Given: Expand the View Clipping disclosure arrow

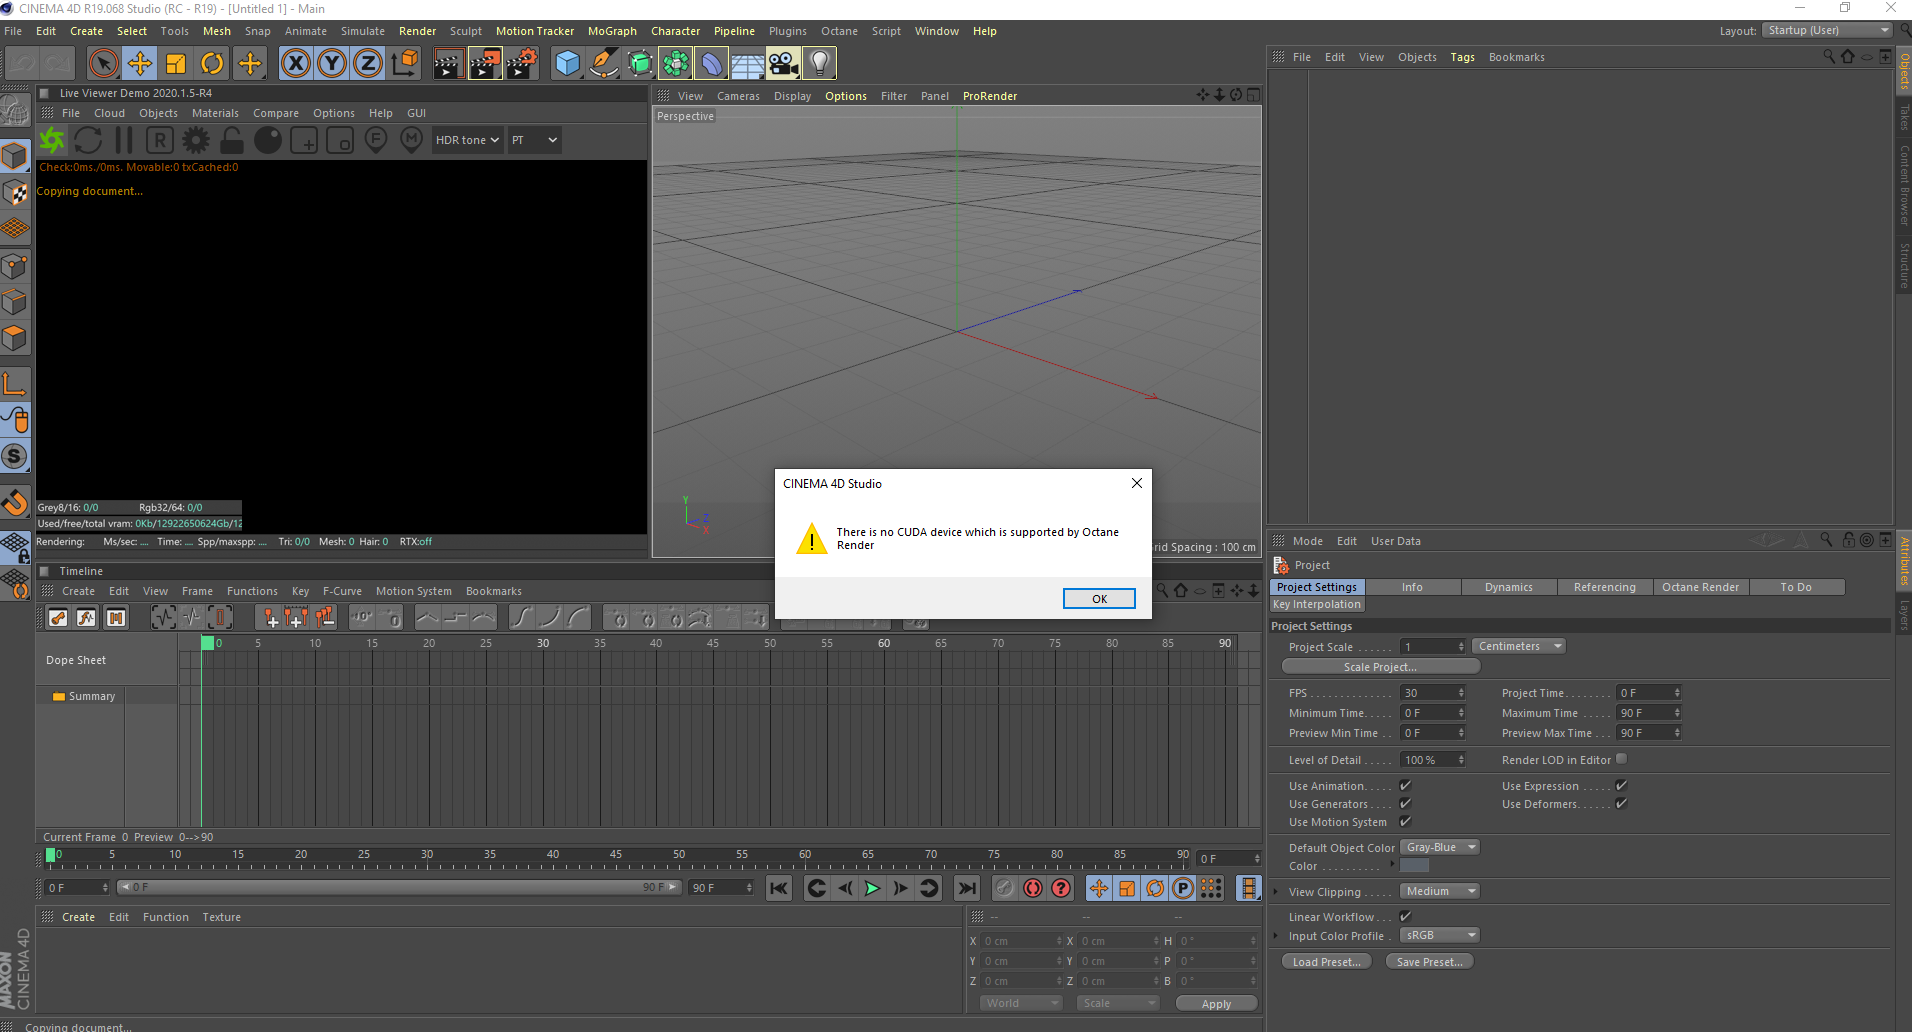Looking at the screenshot, I should 1276,892.
